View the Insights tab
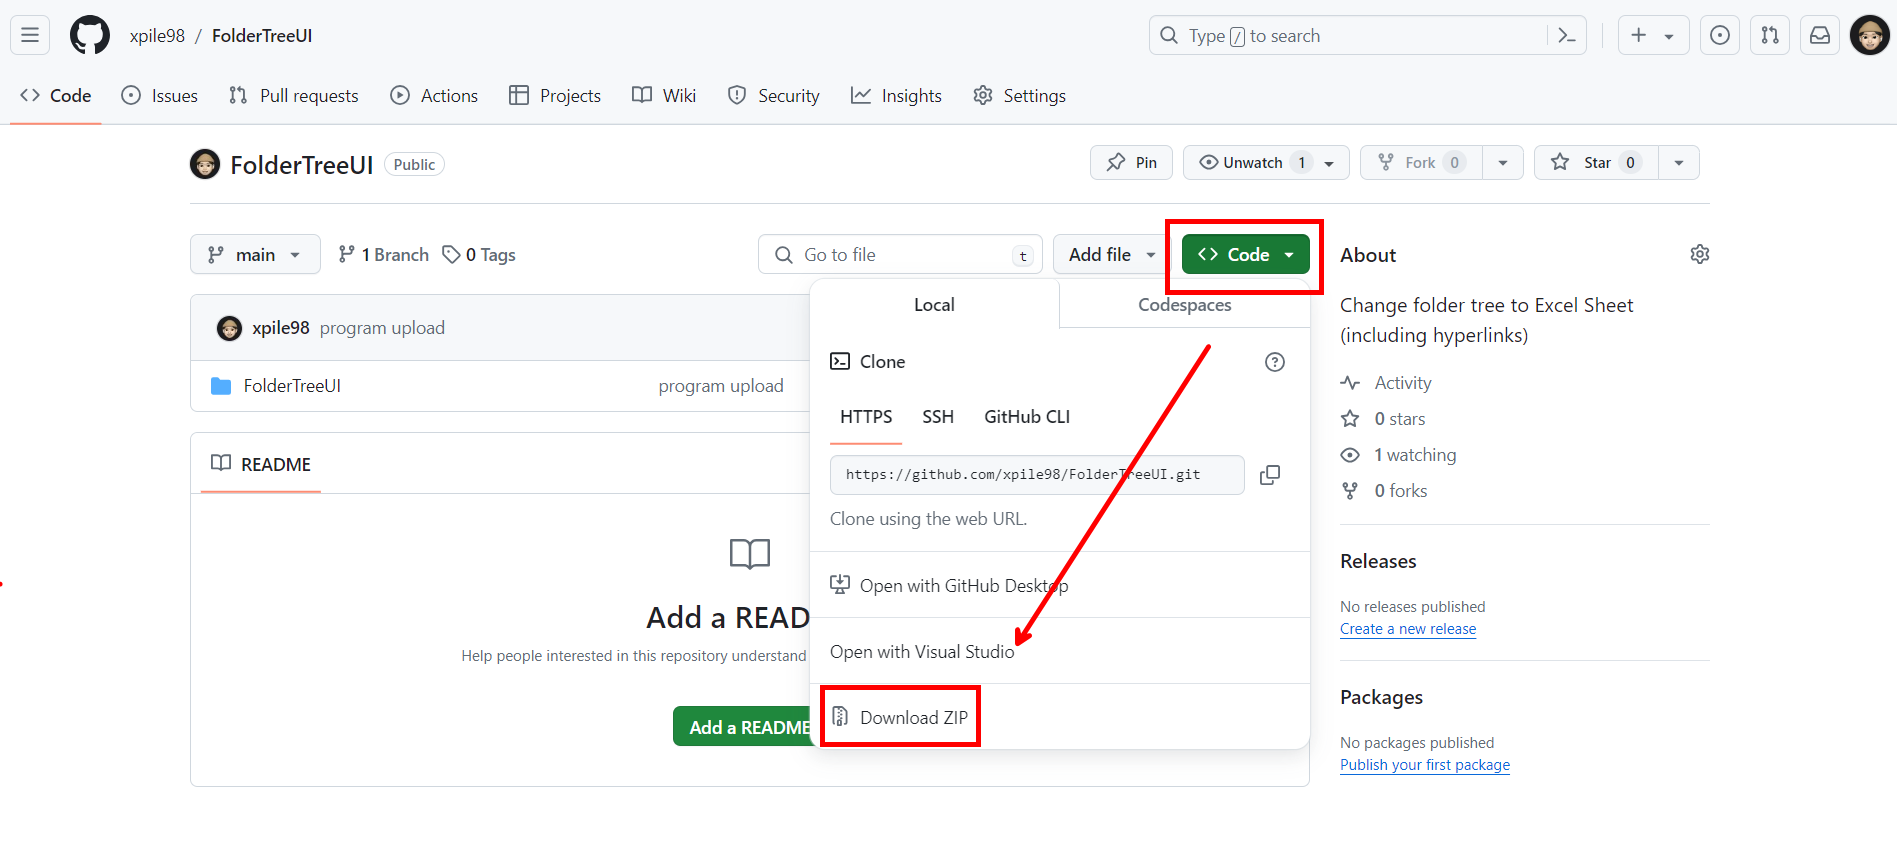This screenshot has width=1897, height=861. tap(896, 96)
